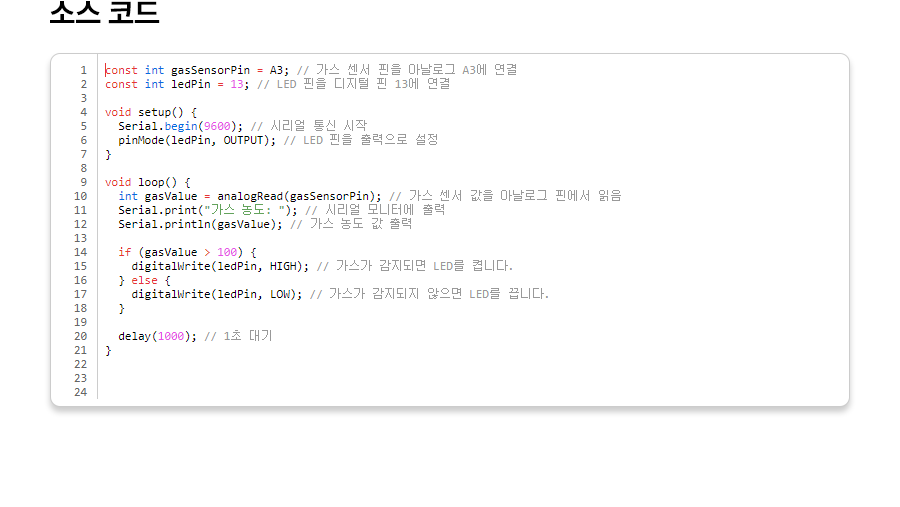The width and height of the screenshot is (900, 507).
Task: Click the setup function name
Action: [x=154, y=112]
